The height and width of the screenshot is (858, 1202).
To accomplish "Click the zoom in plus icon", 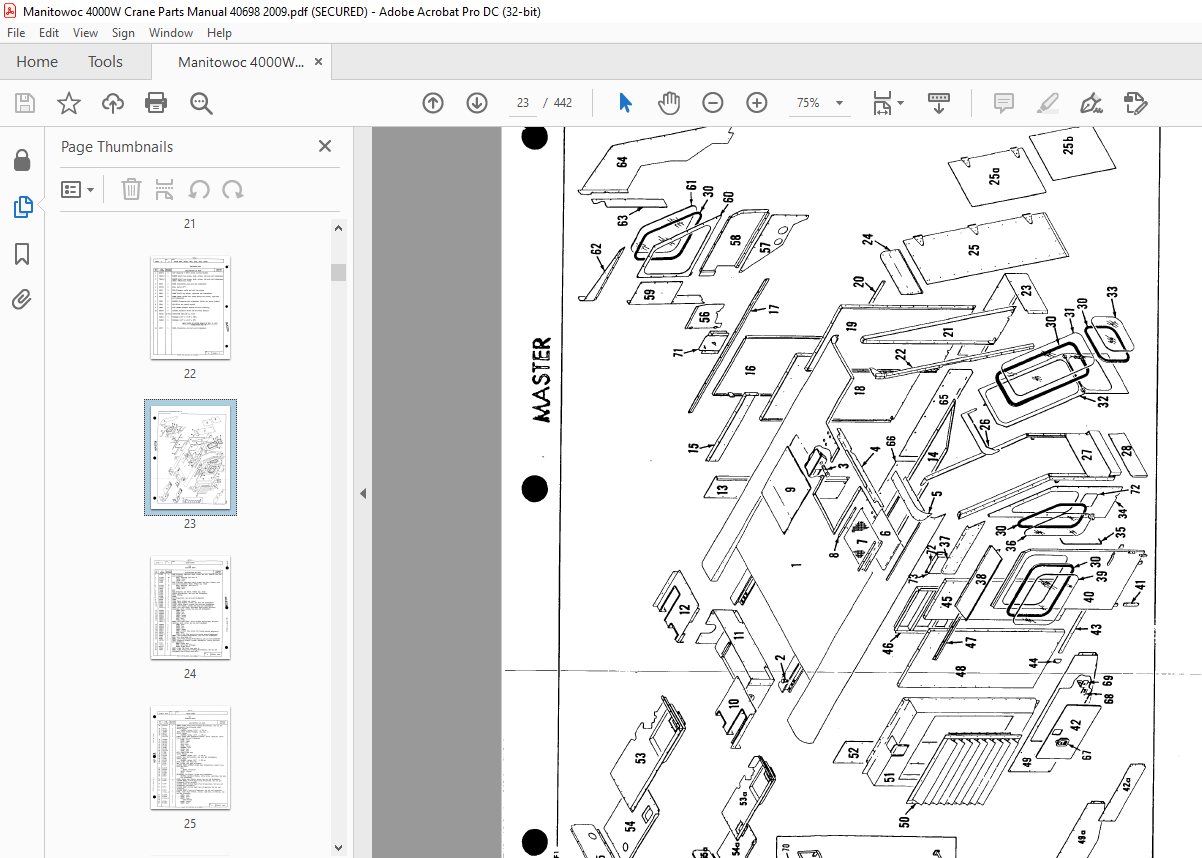I will (757, 103).
